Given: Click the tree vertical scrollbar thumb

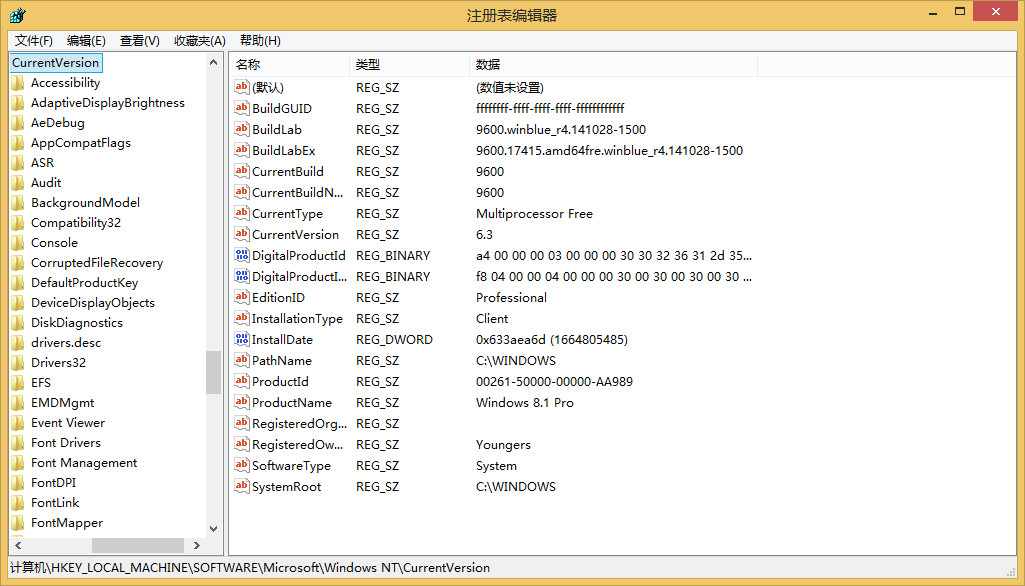Looking at the screenshot, I should pos(214,372).
